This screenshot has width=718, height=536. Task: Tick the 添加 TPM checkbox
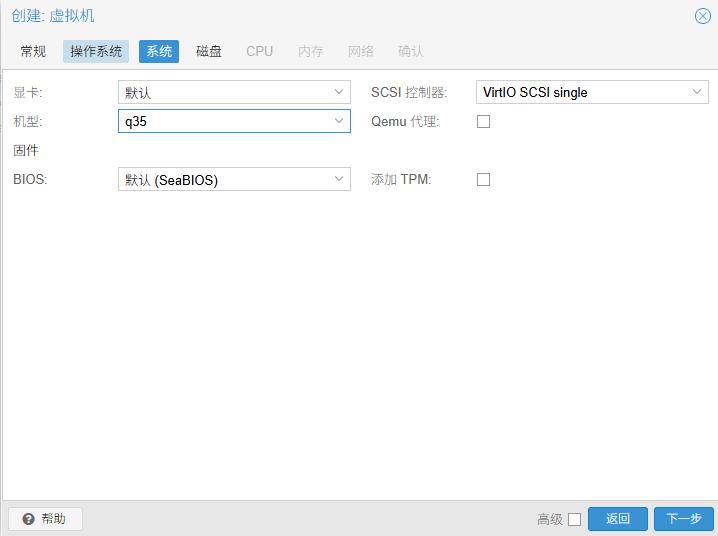click(x=483, y=180)
